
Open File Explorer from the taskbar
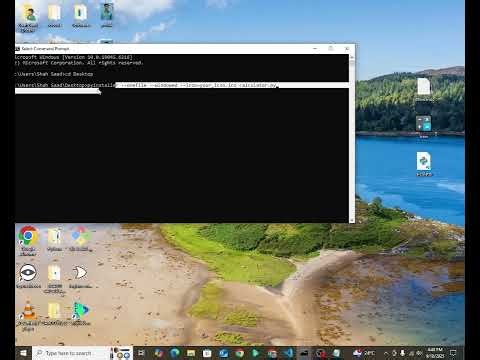point(191,353)
